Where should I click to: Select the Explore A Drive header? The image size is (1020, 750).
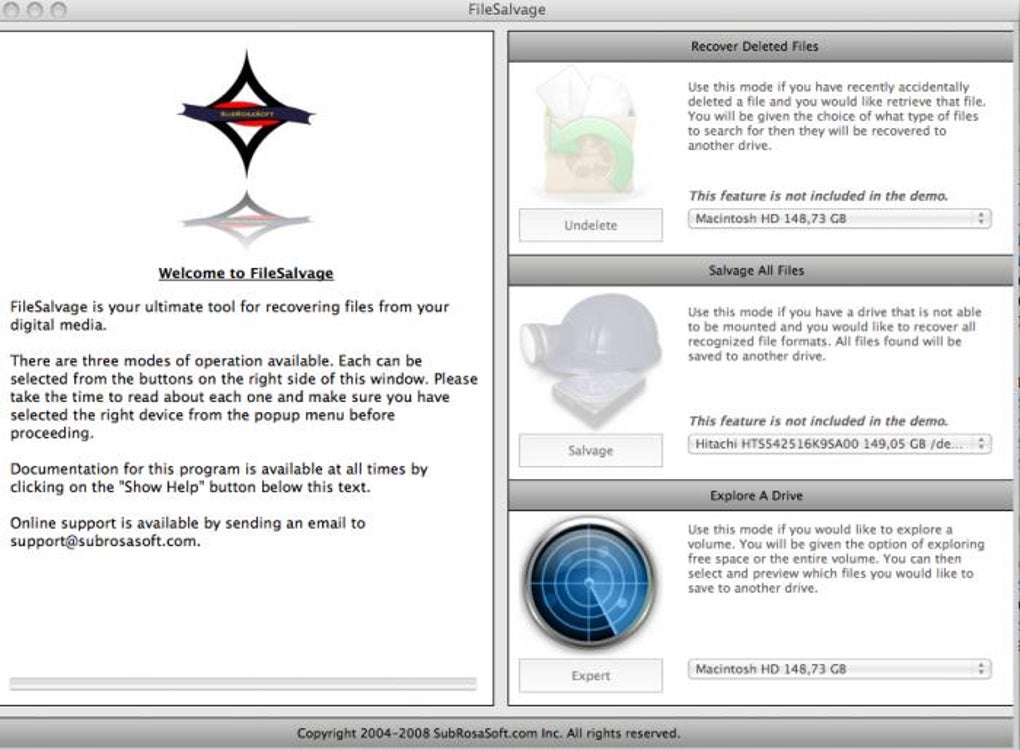tap(760, 496)
